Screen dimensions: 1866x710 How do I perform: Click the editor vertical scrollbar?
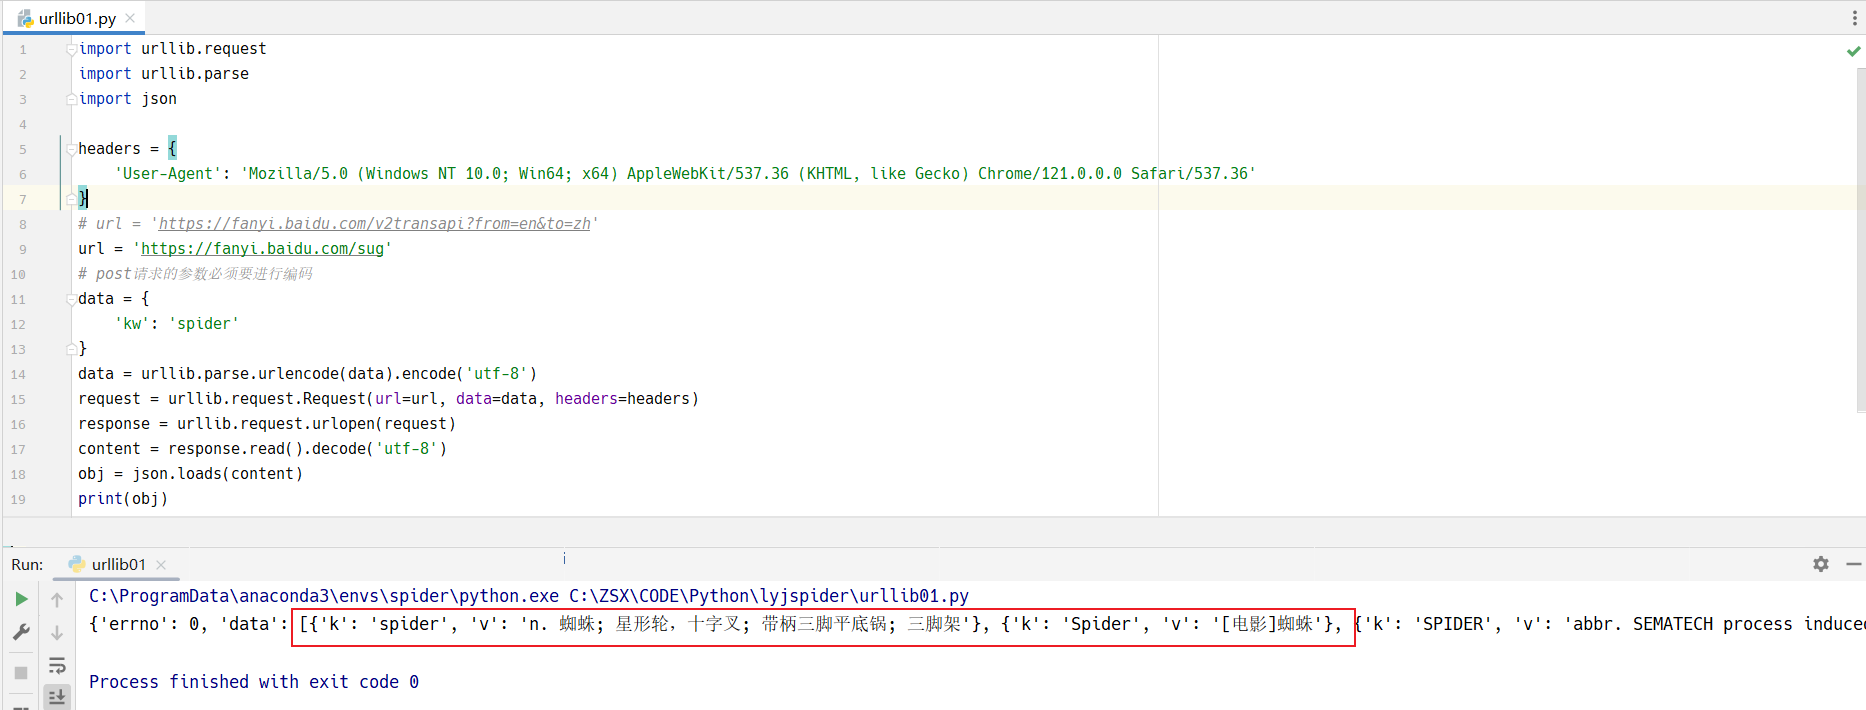click(x=1860, y=240)
